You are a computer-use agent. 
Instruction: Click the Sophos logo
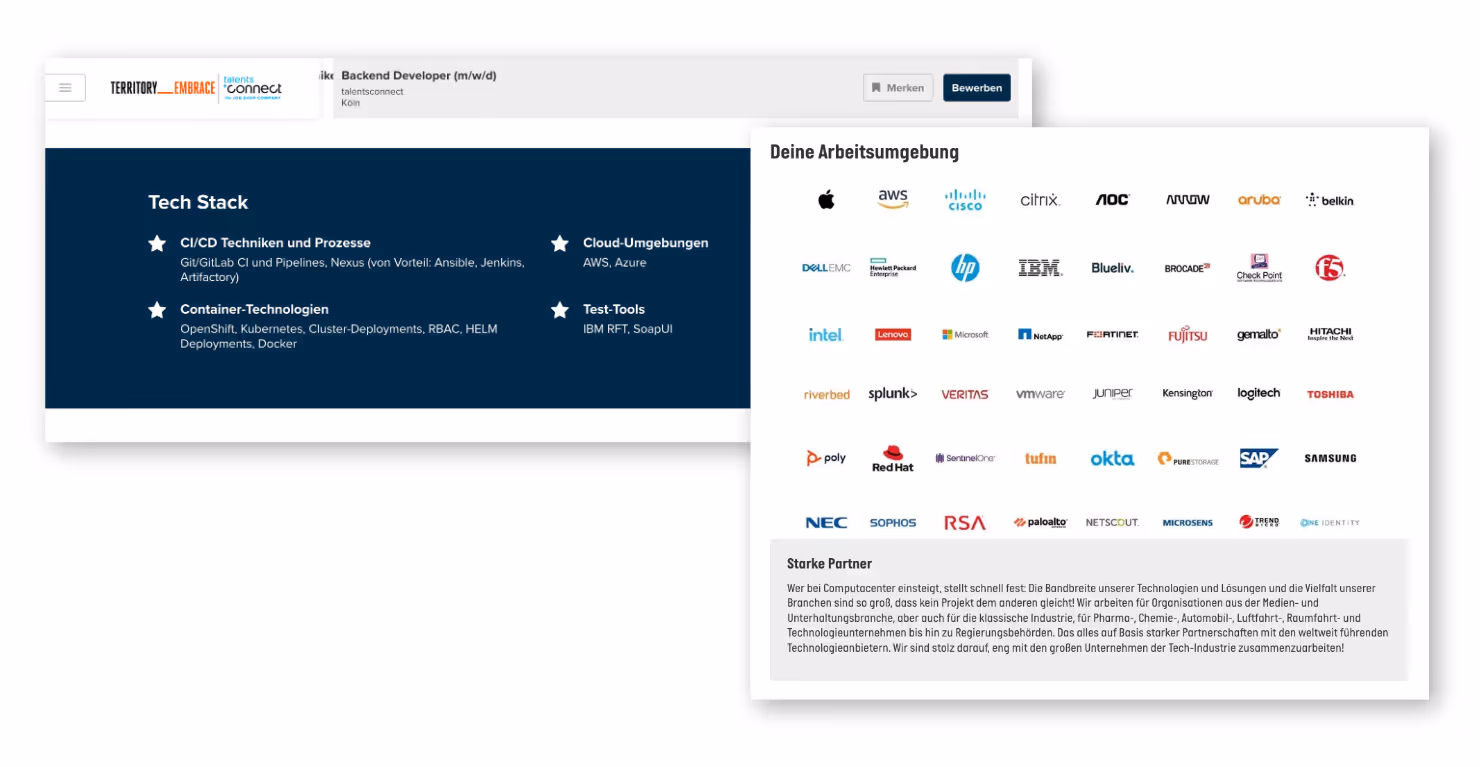click(x=893, y=523)
